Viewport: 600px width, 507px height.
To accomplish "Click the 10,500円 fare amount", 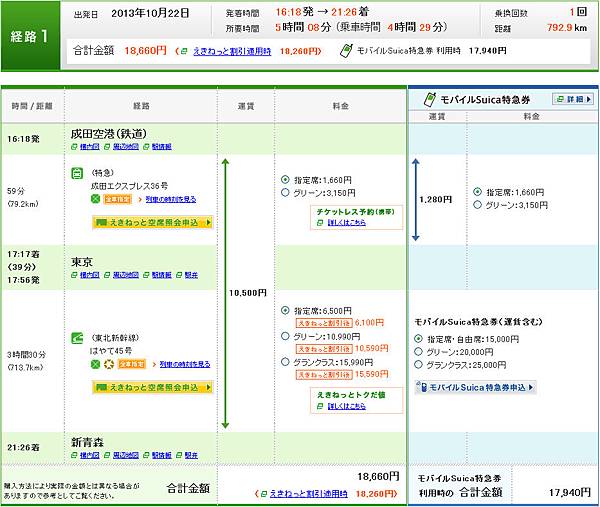I will [x=248, y=293].
